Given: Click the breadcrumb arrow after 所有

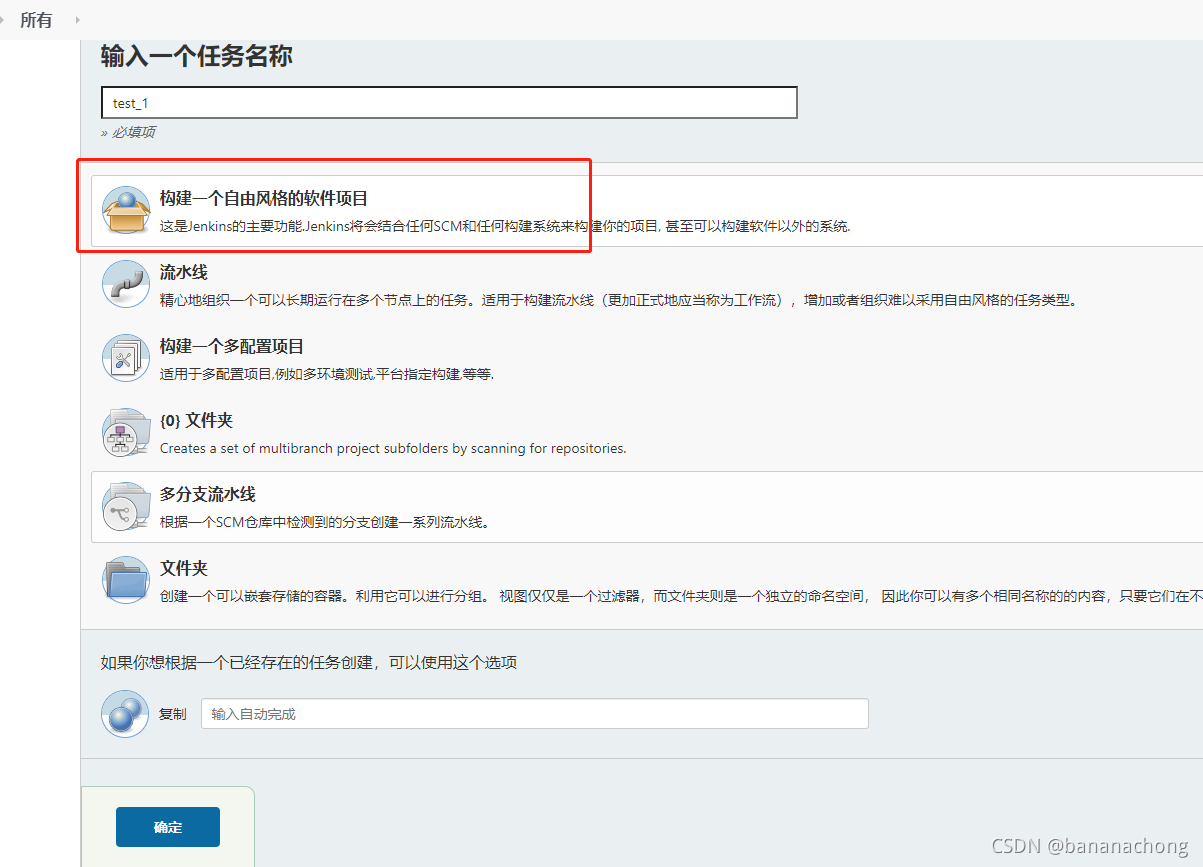Looking at the screenshot, I should tap(77, 20).
